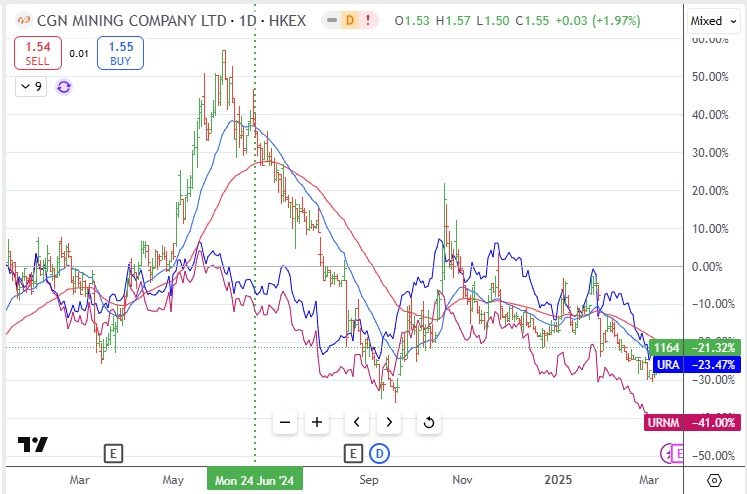The height and width of the screenshot is (494, 747).
Task: Click the -50.00% axis label
Action: (x=712, y=456)
